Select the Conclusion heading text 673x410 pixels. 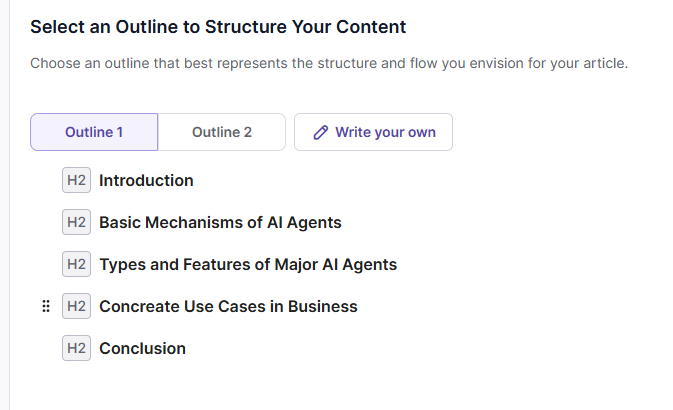[142, 349]
